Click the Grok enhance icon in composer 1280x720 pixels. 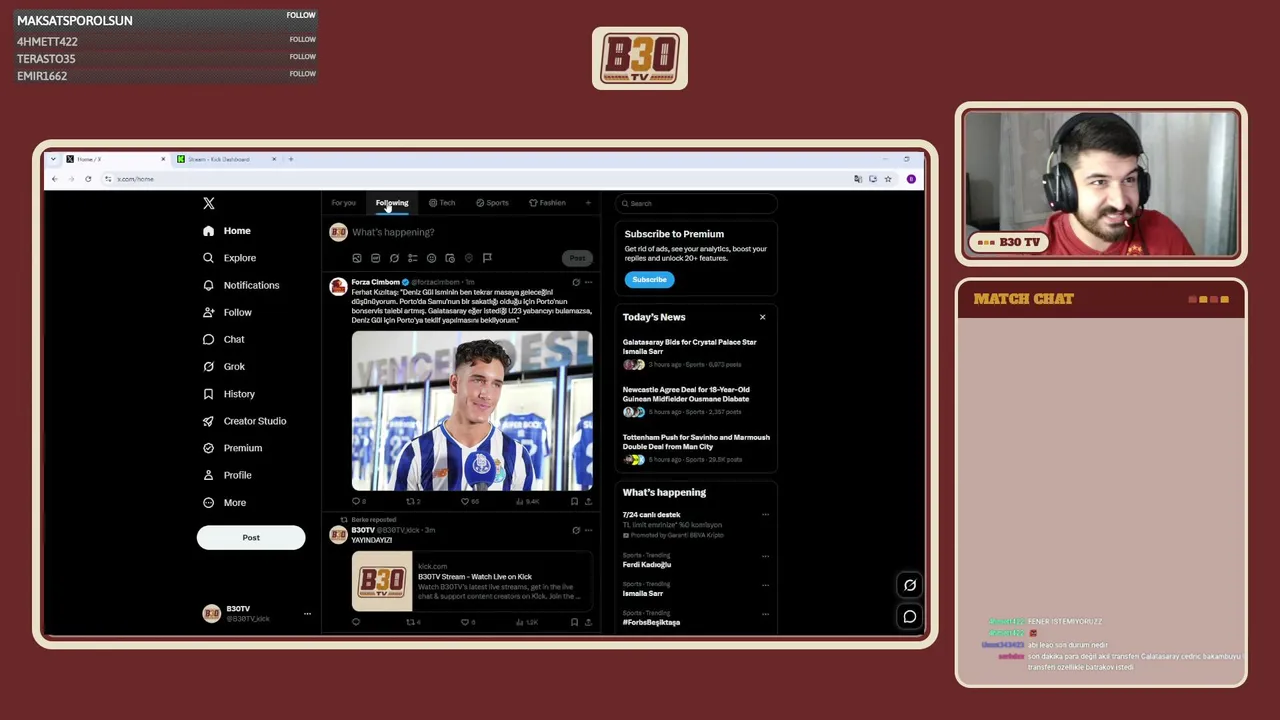pyautogui.click(x=394, y=258)
